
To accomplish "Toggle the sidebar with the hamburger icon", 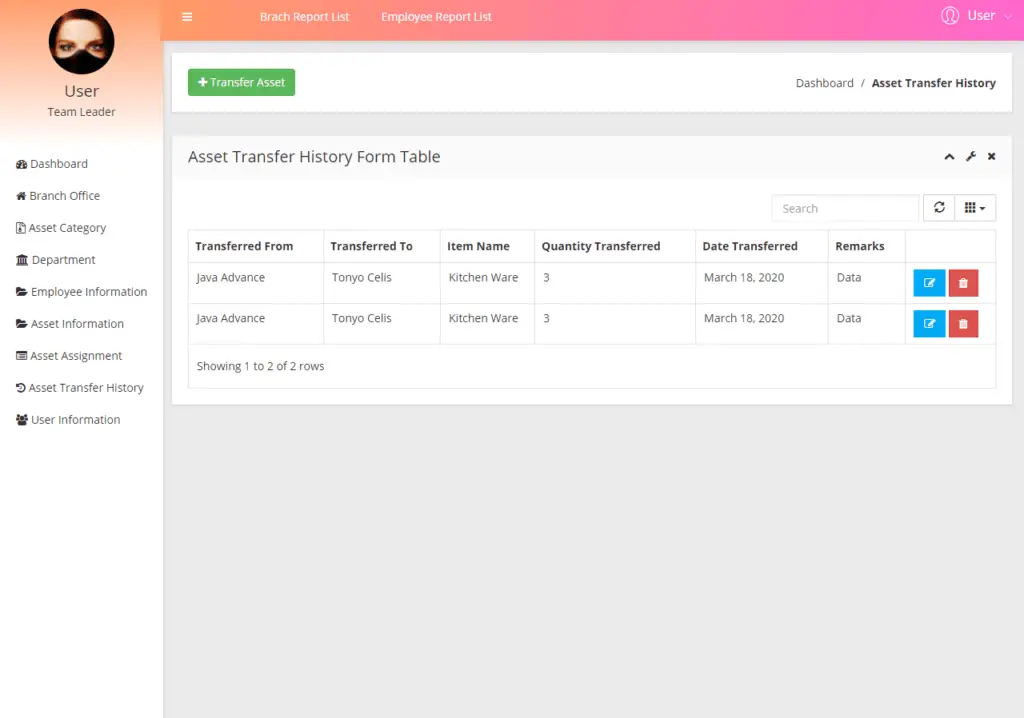I will pos(186,16).
